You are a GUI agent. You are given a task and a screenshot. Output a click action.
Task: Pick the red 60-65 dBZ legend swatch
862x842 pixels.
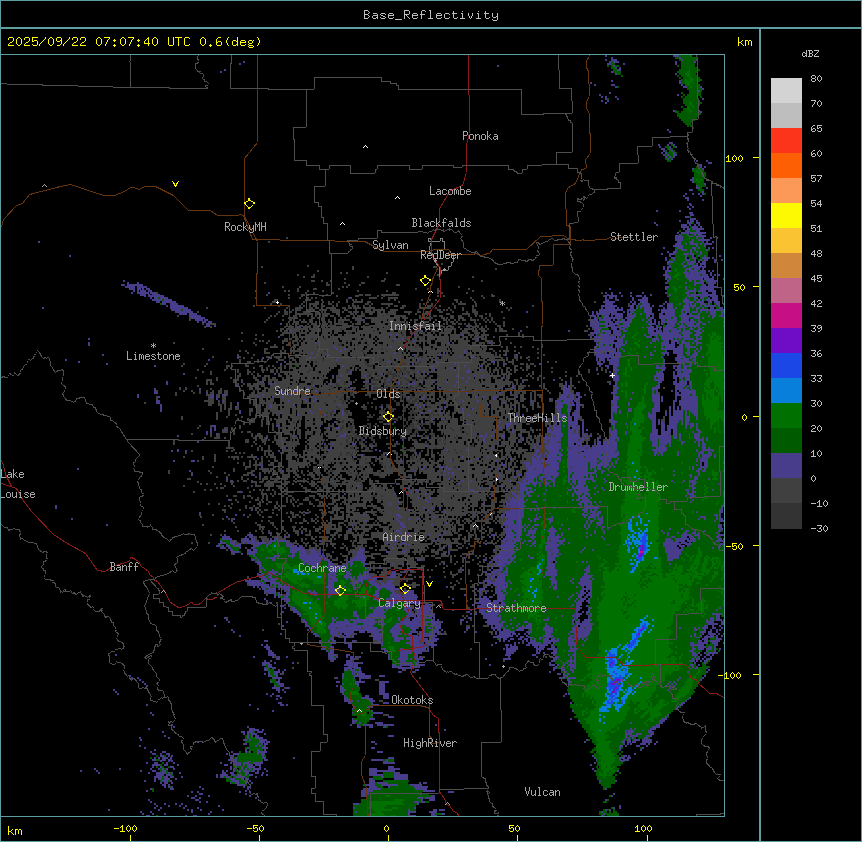786,140
